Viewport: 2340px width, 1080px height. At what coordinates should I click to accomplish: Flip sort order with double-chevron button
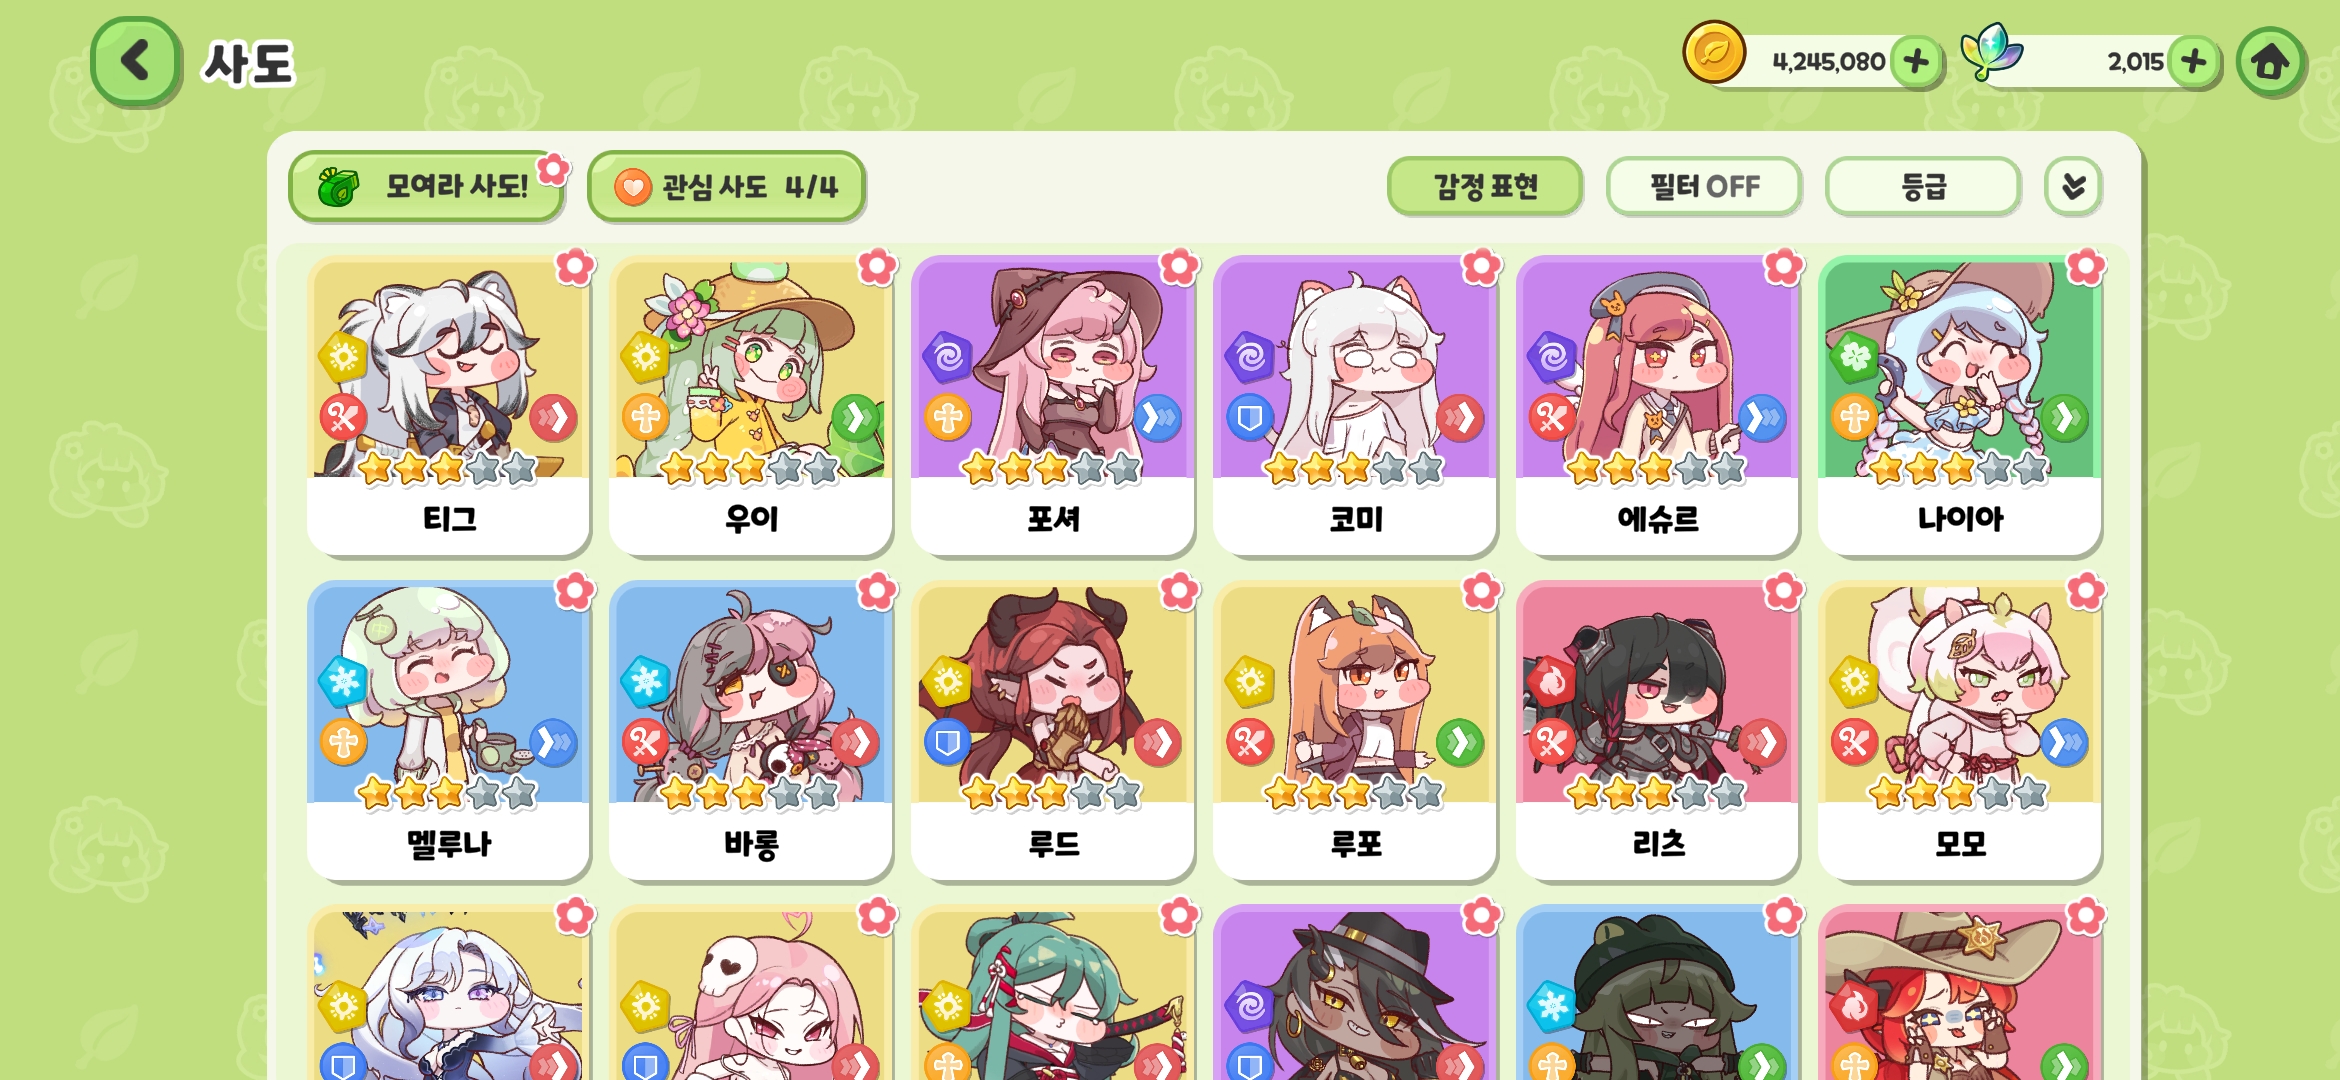(2073, 186)
